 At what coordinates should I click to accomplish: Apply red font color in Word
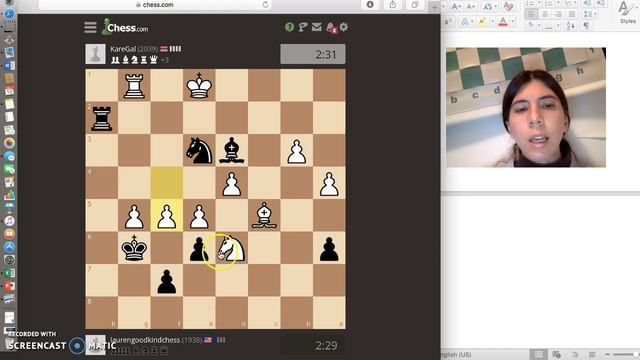[x=502, y=22]
